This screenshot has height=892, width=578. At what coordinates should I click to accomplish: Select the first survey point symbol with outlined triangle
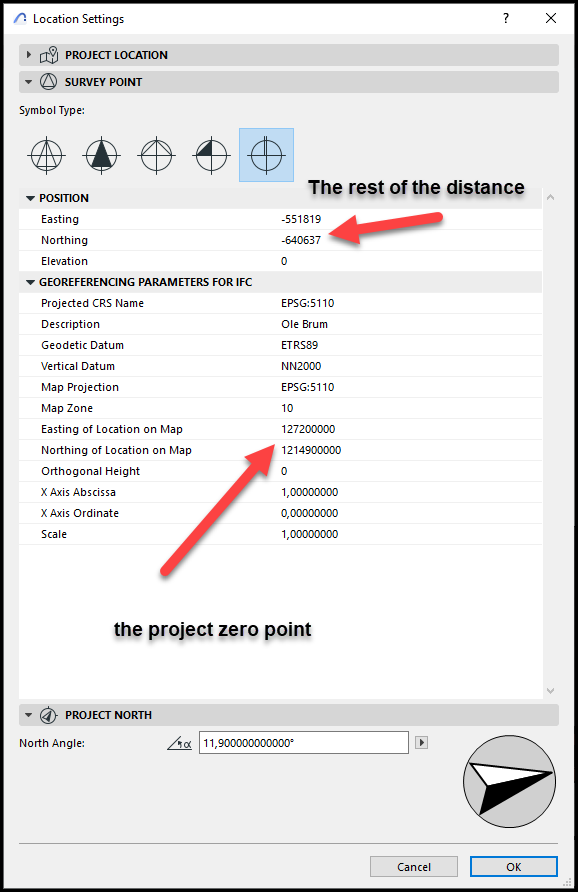(46, 155)
